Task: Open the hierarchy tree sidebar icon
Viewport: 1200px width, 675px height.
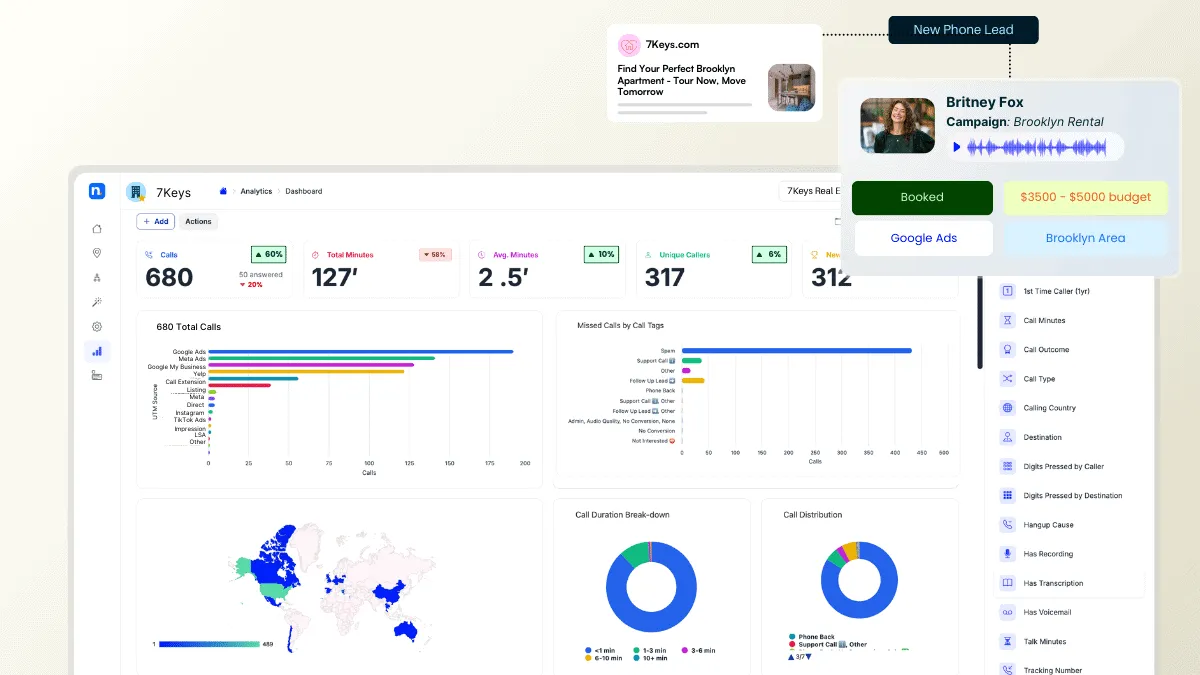Action: click(x=97, y=278)
